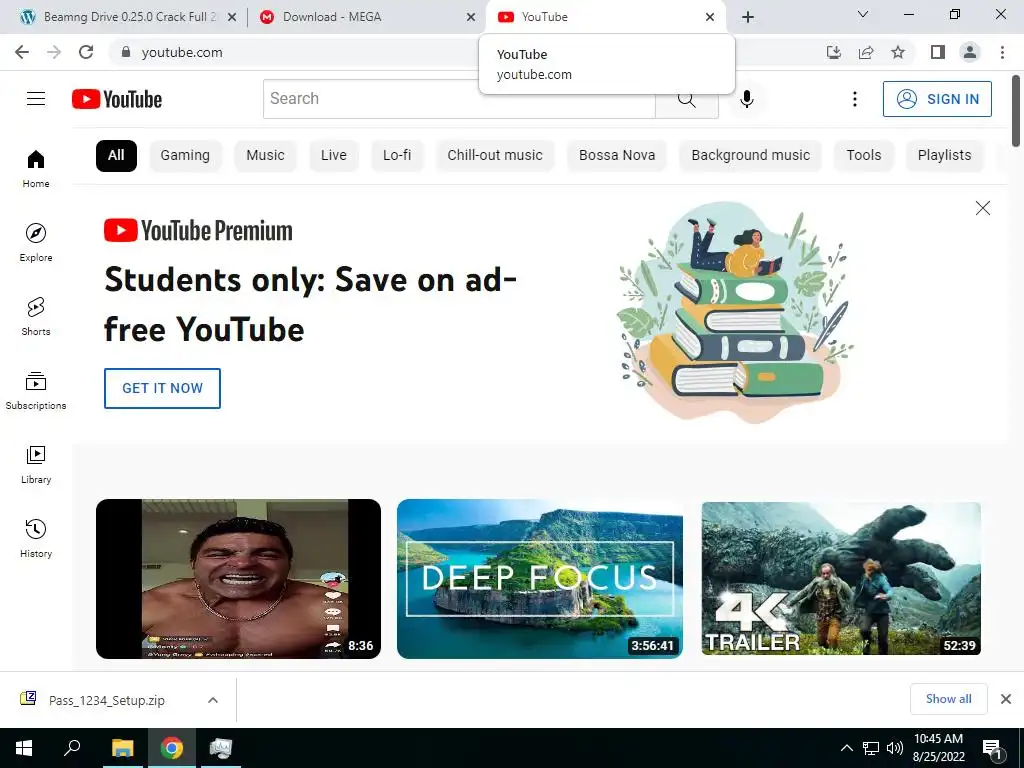The height and width of the screenshot is (768, 1024).
Task: Open YouTube settings three-dot menu
Action: (x=854, y=99)
